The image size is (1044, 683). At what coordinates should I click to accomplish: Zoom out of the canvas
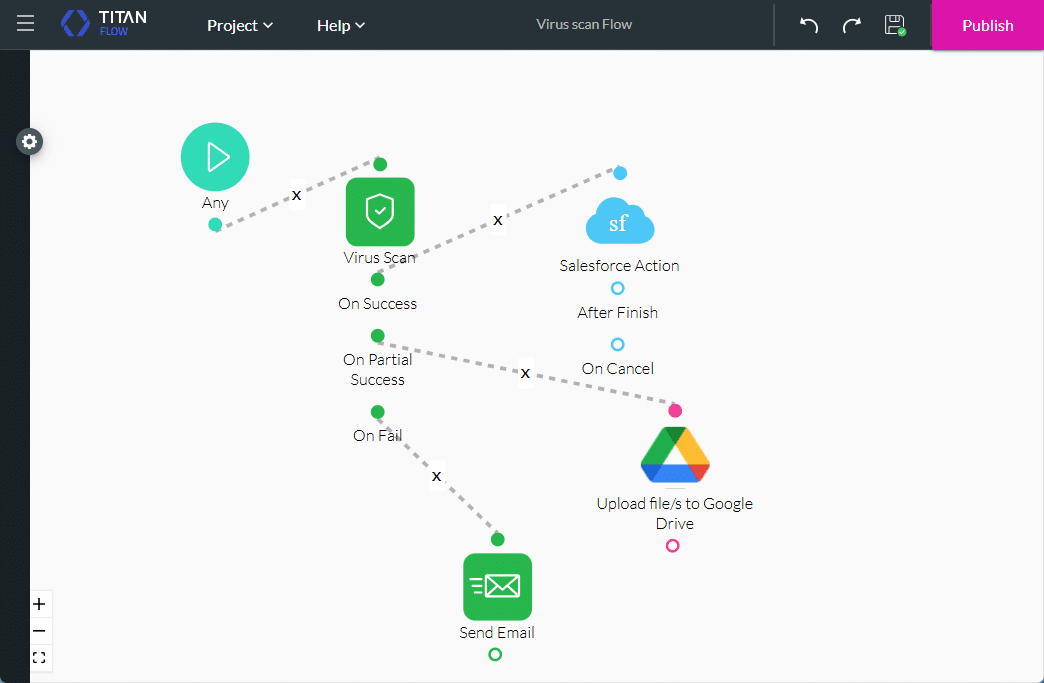tap(39, 631)
